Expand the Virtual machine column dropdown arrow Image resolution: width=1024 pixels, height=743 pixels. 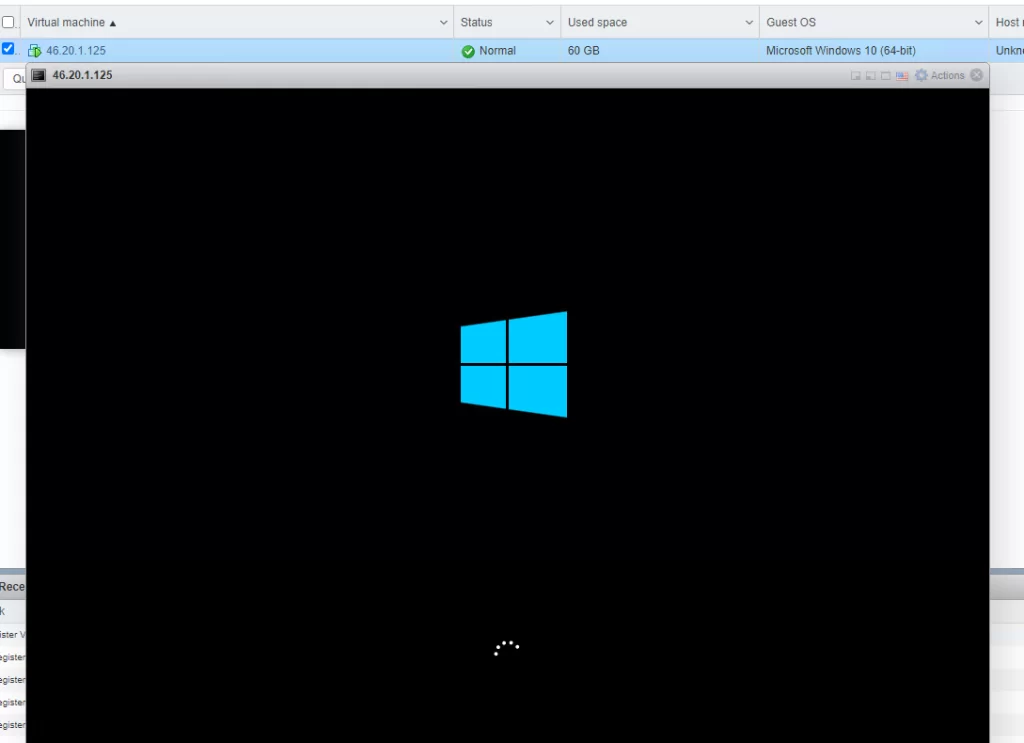pos(444,22)
